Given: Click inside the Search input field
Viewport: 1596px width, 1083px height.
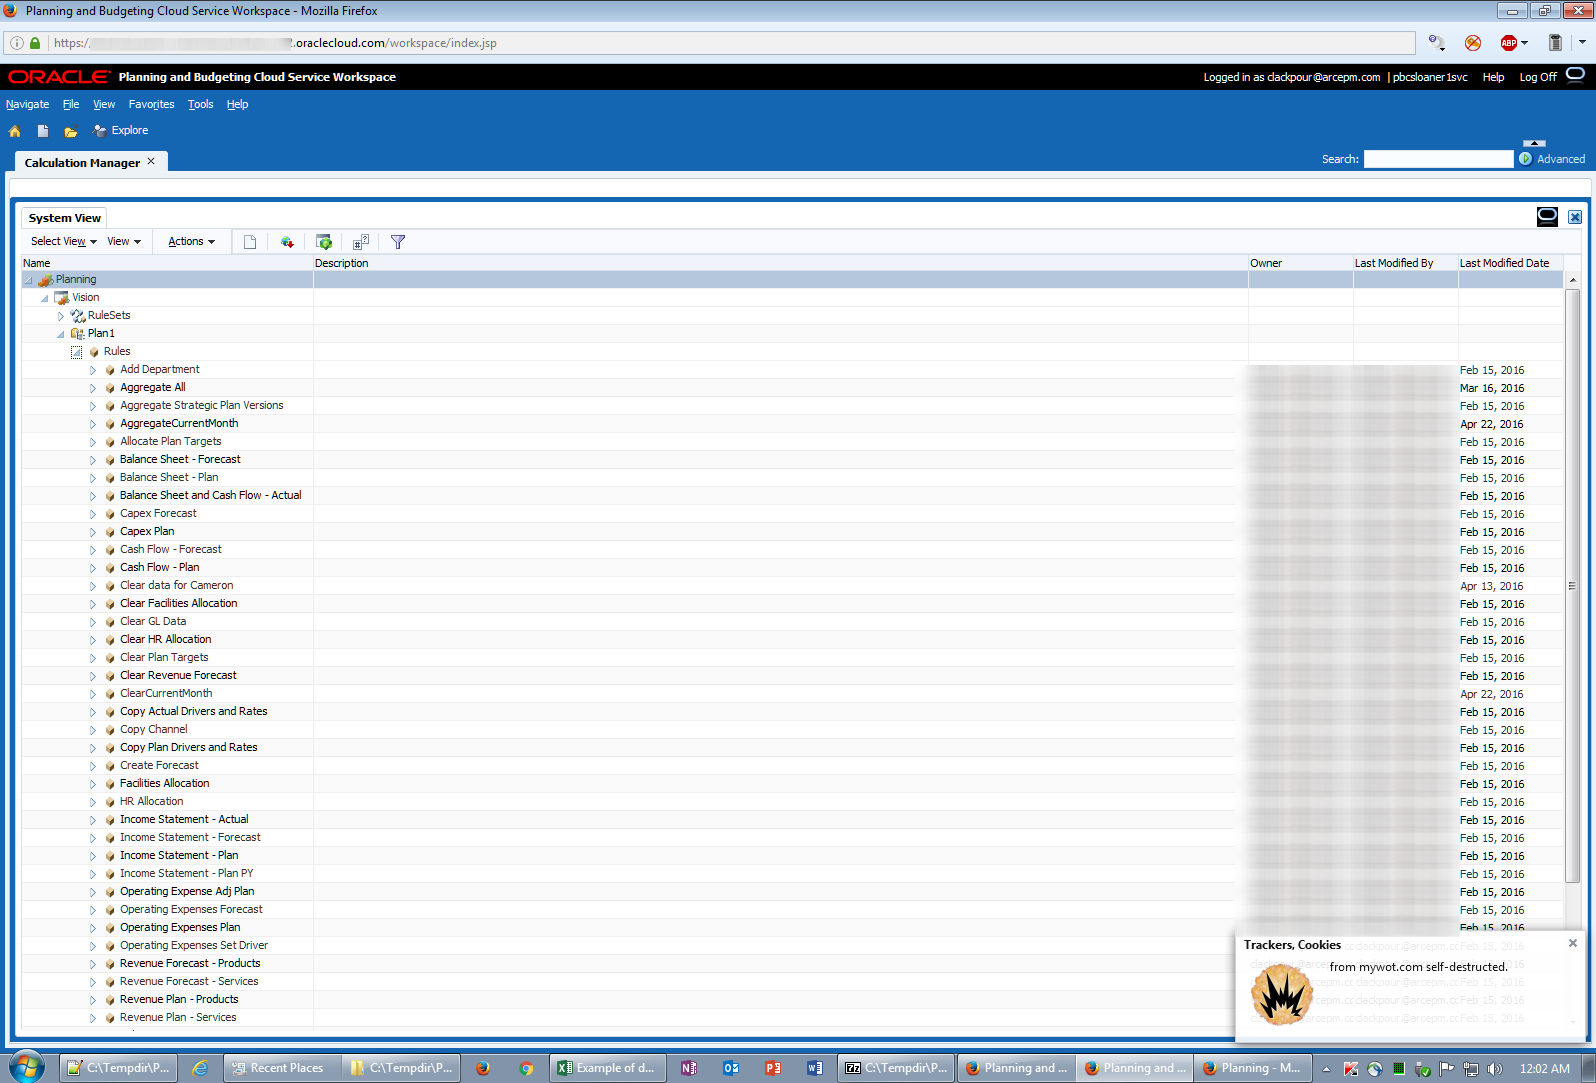Looking at the screenshot, I should pyautogui.click(x=1438, y=159).
